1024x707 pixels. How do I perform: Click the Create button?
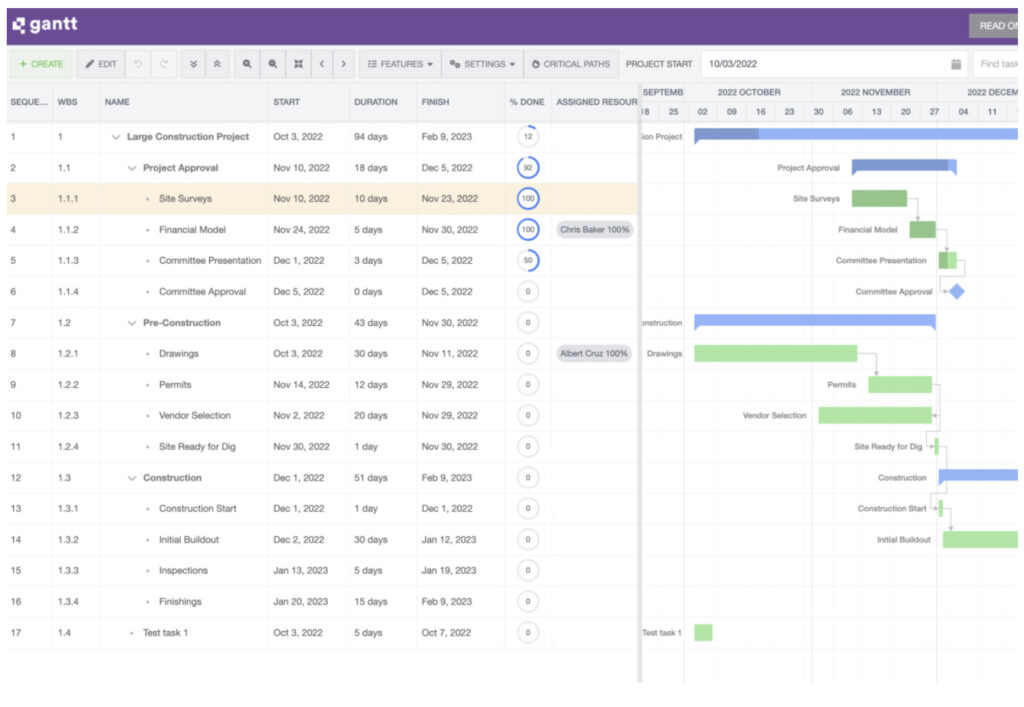(x=41, y=64)
